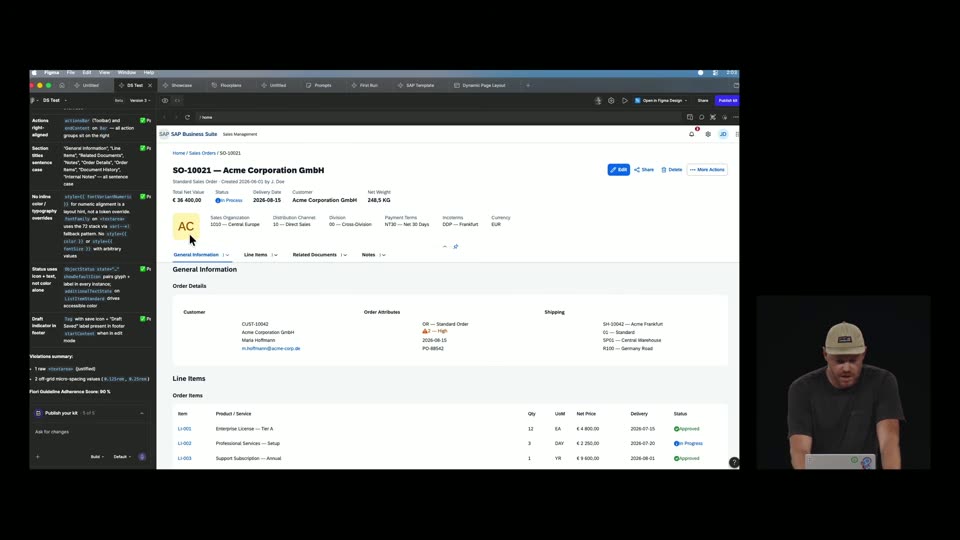Open the Sales Orders breadcrumb link
The image size is (960, 540).
tap(202, 153)
